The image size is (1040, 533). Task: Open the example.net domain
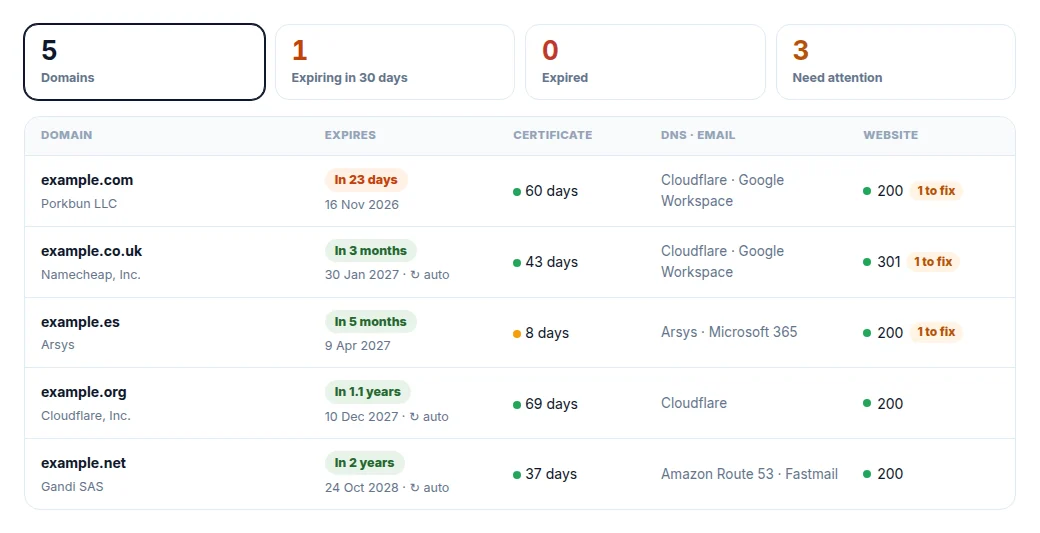[84, 463]
